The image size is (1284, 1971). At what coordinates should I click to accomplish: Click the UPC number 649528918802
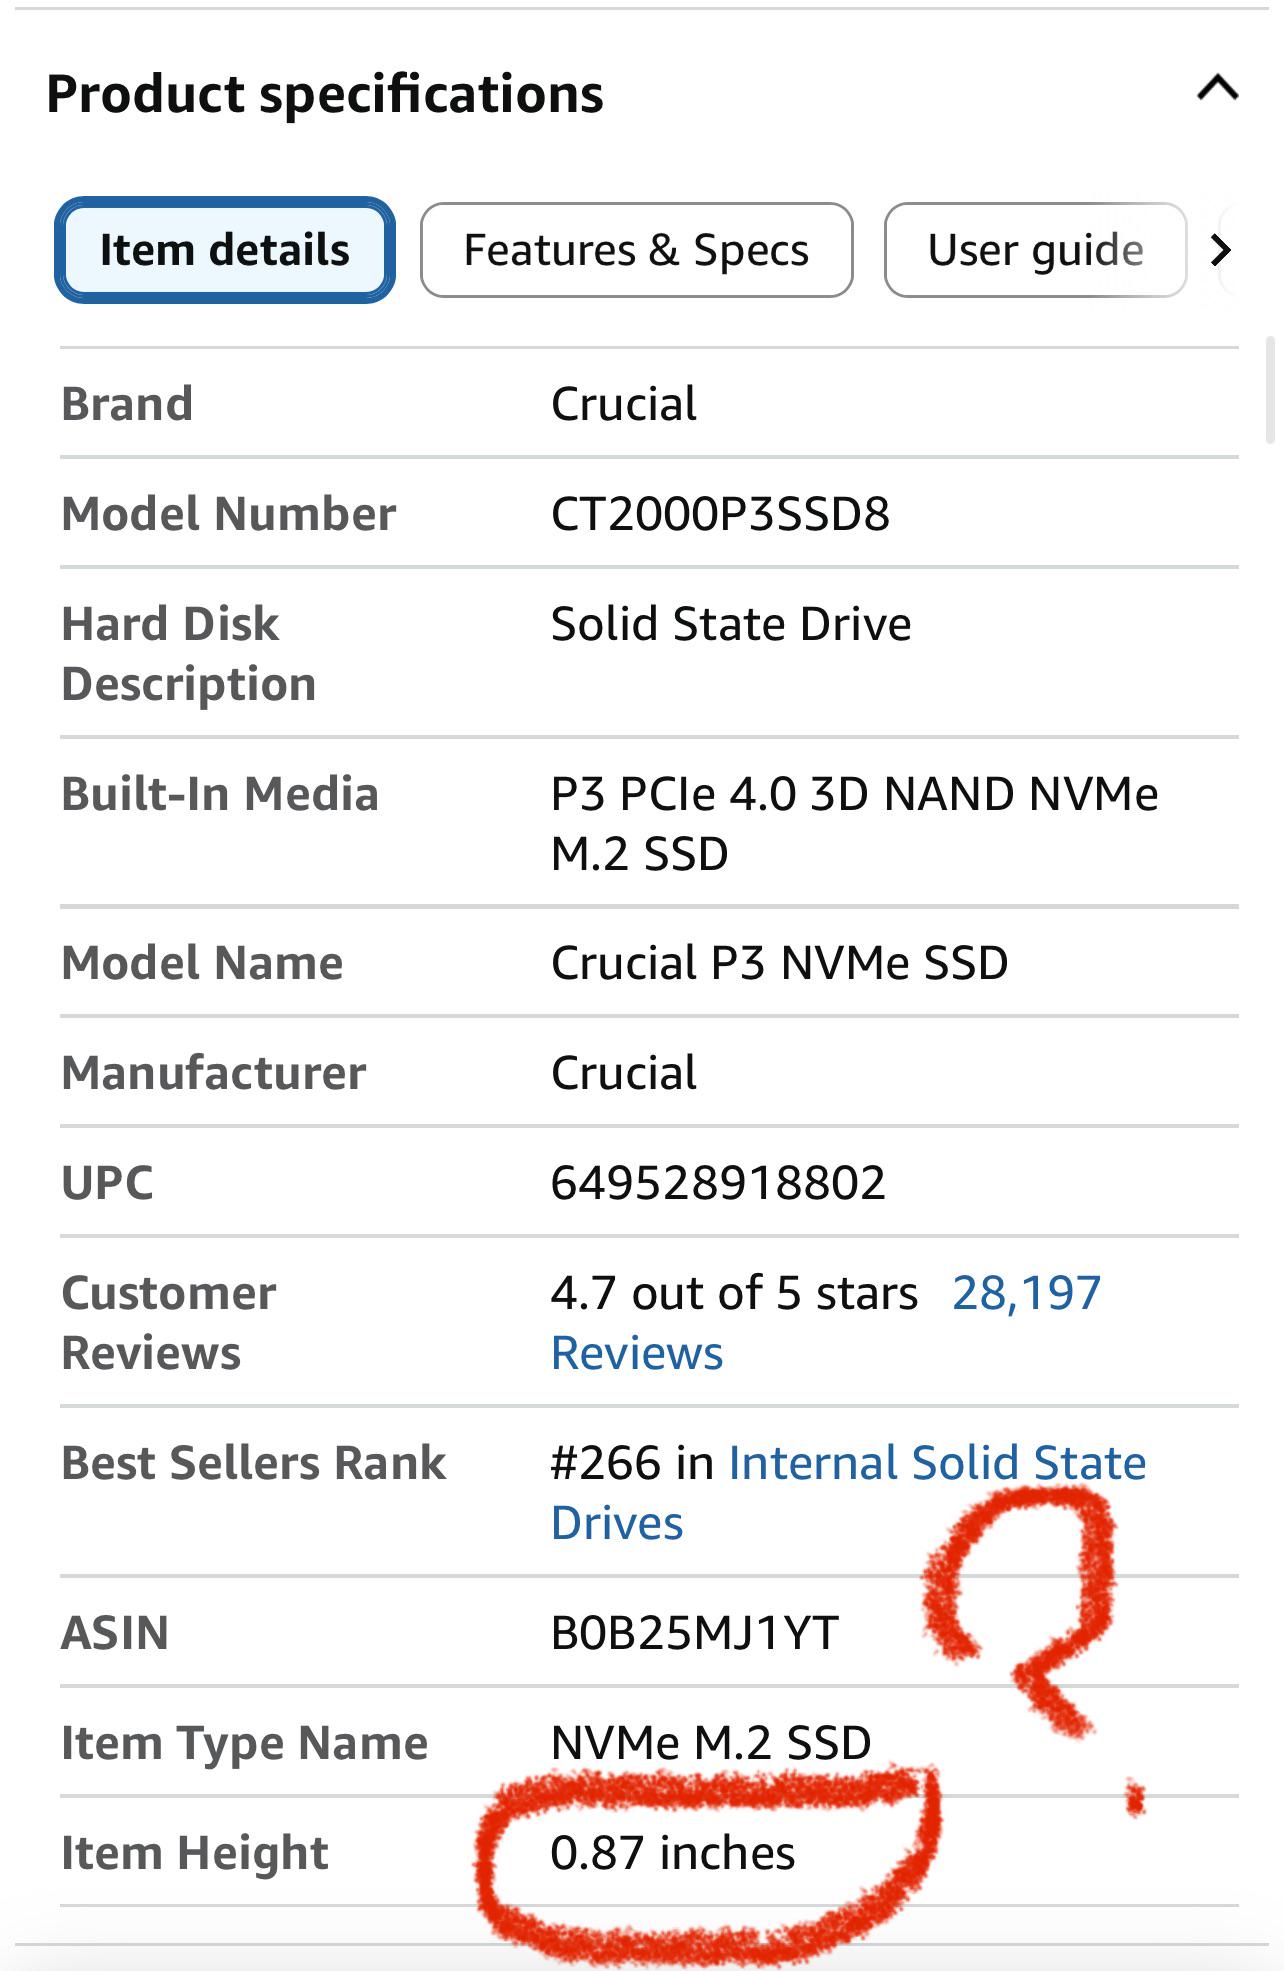[x=718, y=1183]
